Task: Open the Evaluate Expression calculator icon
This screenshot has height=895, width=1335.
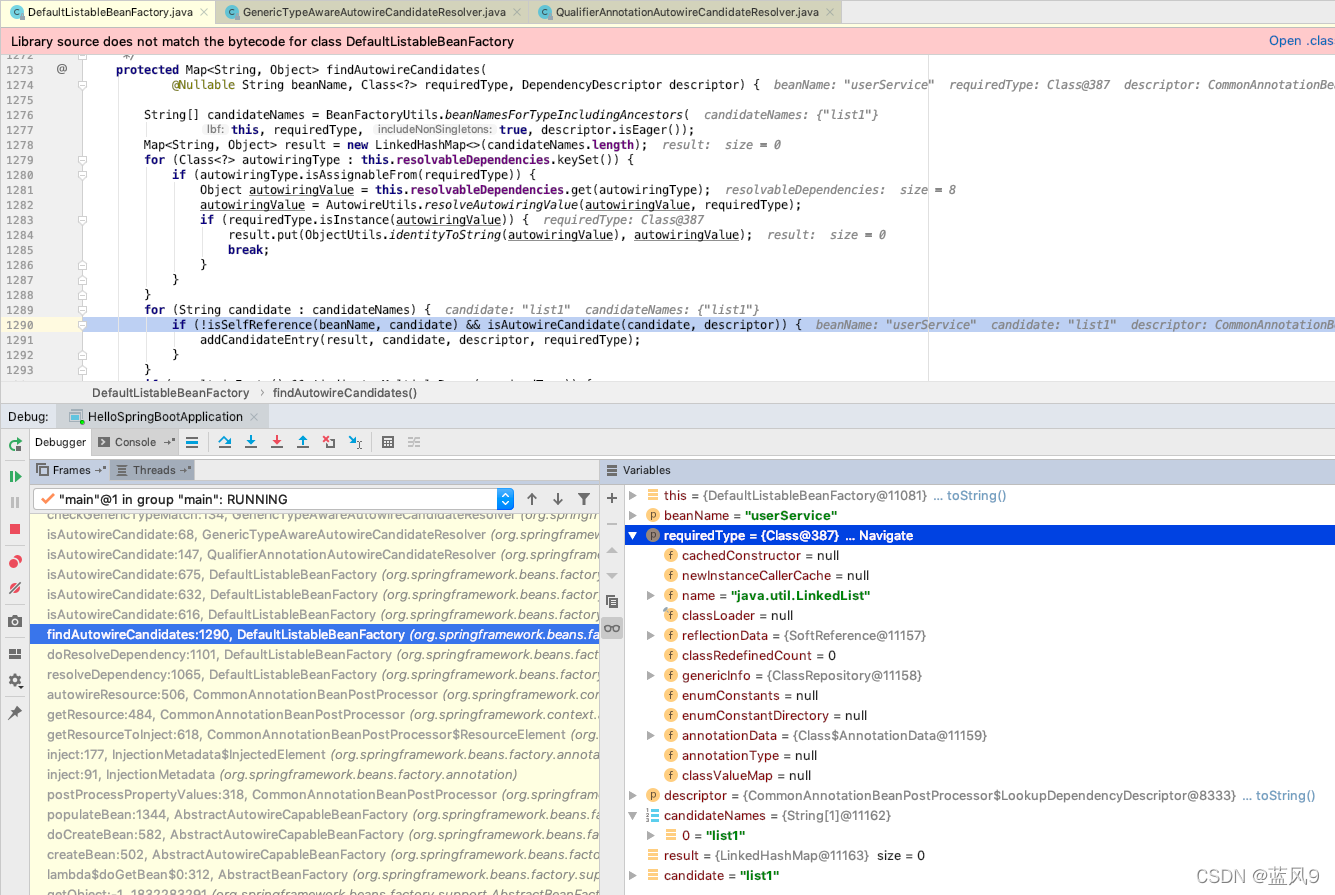Action: (388, 441)
